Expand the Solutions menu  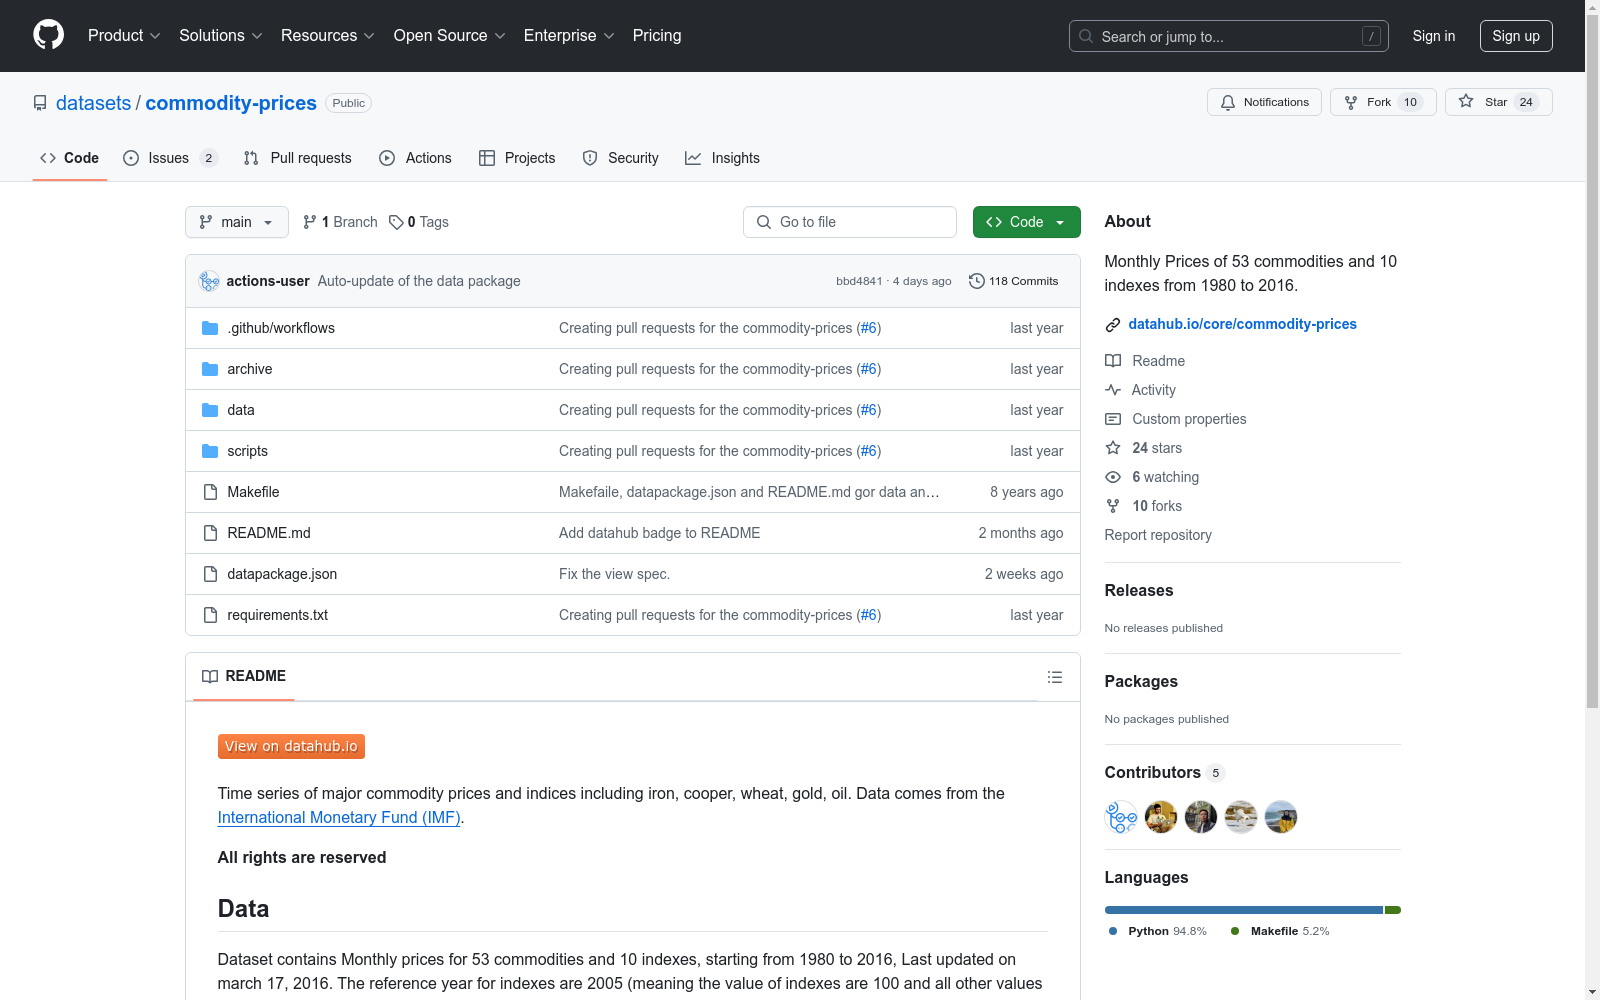coord(221,35)
